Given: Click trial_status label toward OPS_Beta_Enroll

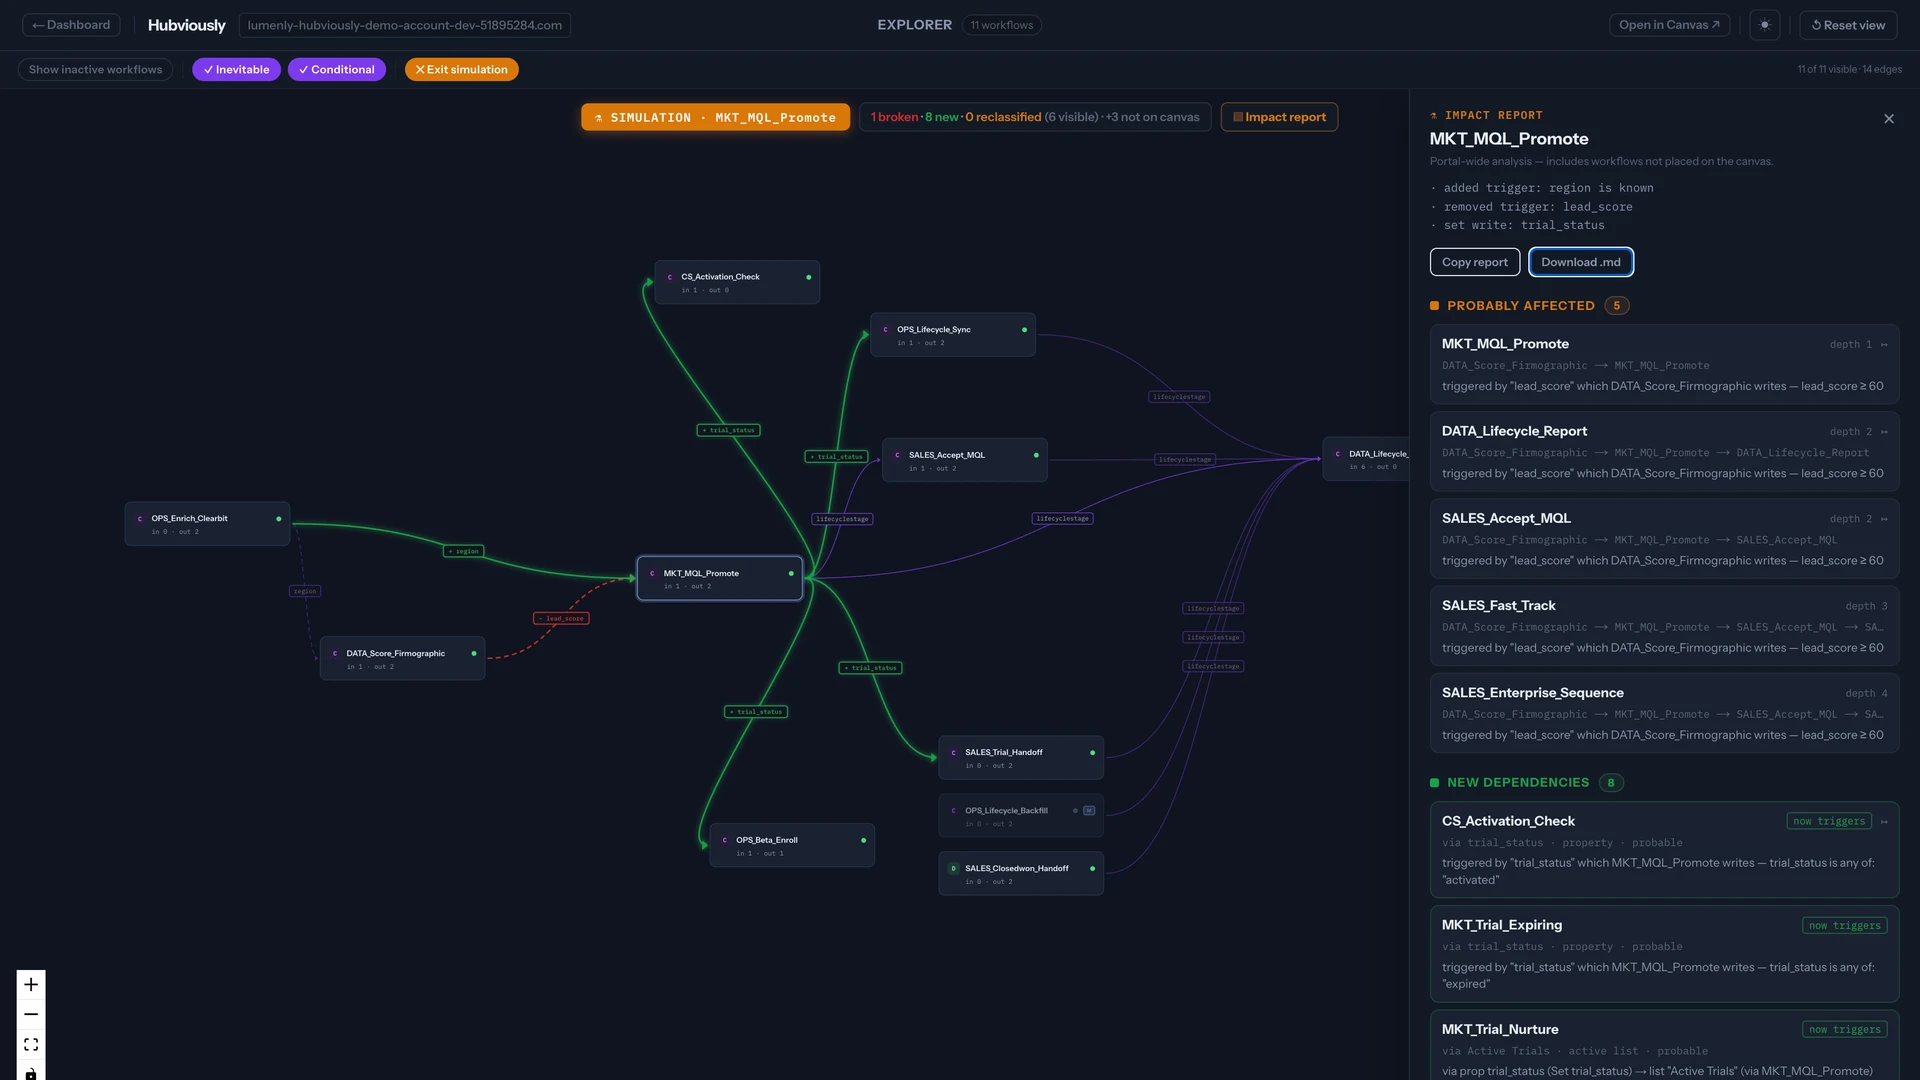Looking at the screenshot, I should click(x=756, y=712).
